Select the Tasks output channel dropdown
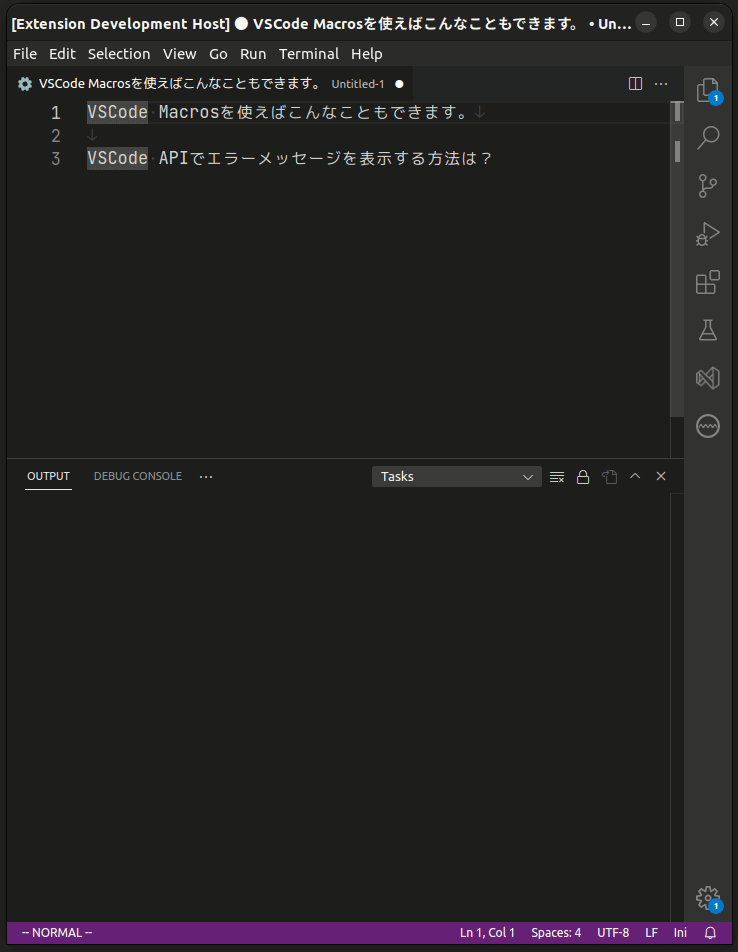 click(457, 477)
